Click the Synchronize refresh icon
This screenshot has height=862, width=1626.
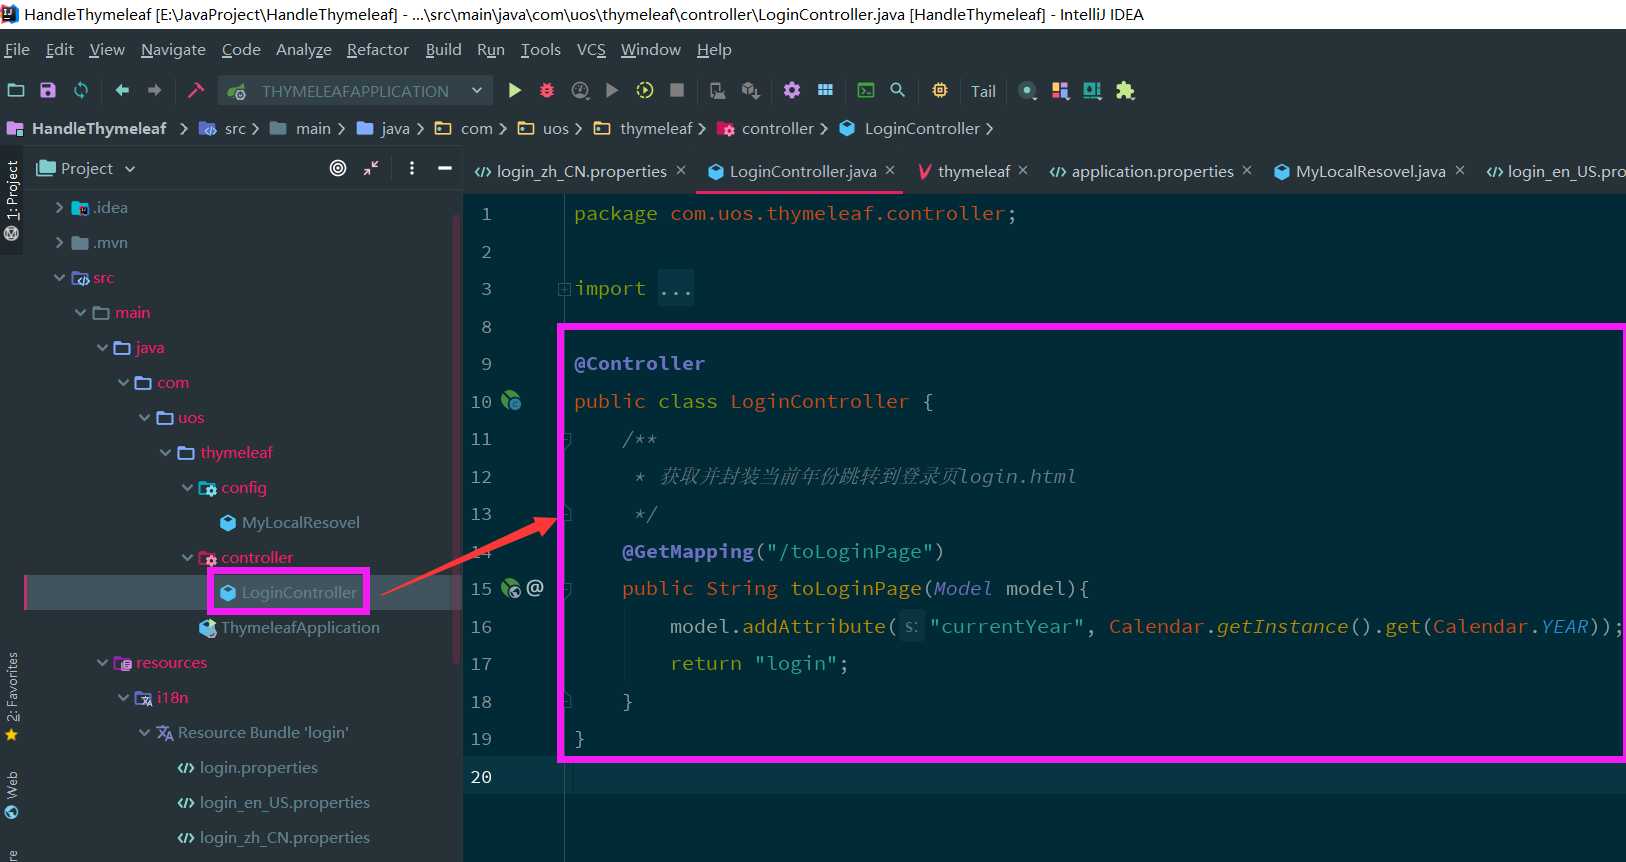81,90
